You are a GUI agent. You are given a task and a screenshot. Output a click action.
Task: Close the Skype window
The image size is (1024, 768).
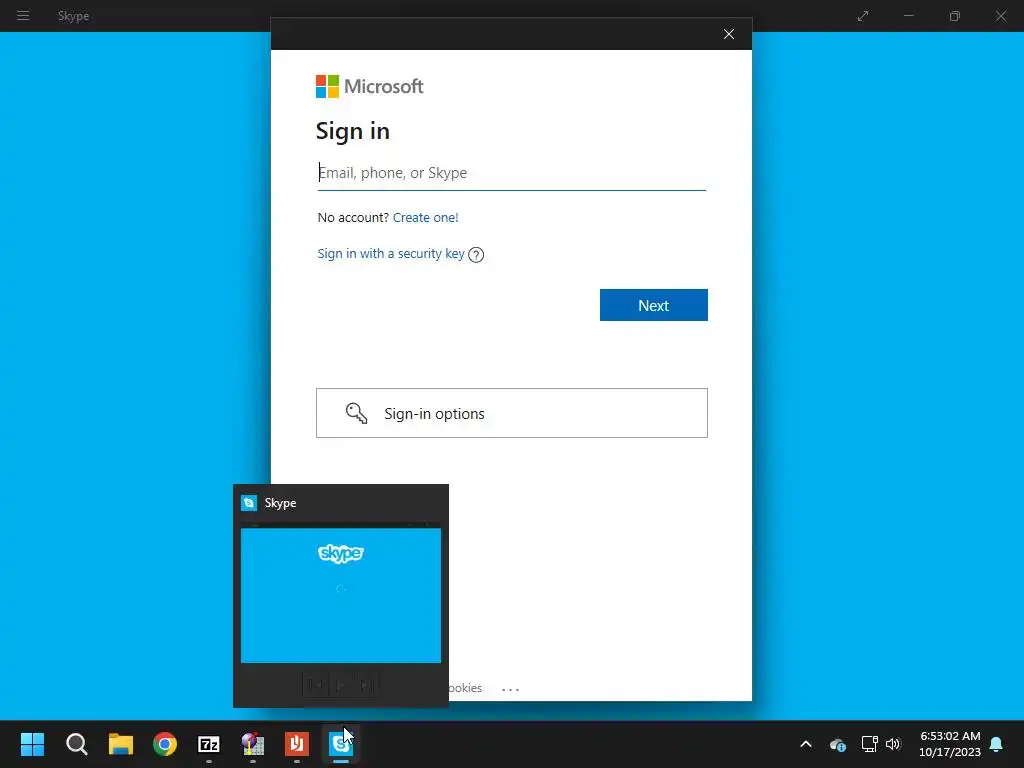pyautogui.click(x=1000, y=16)
